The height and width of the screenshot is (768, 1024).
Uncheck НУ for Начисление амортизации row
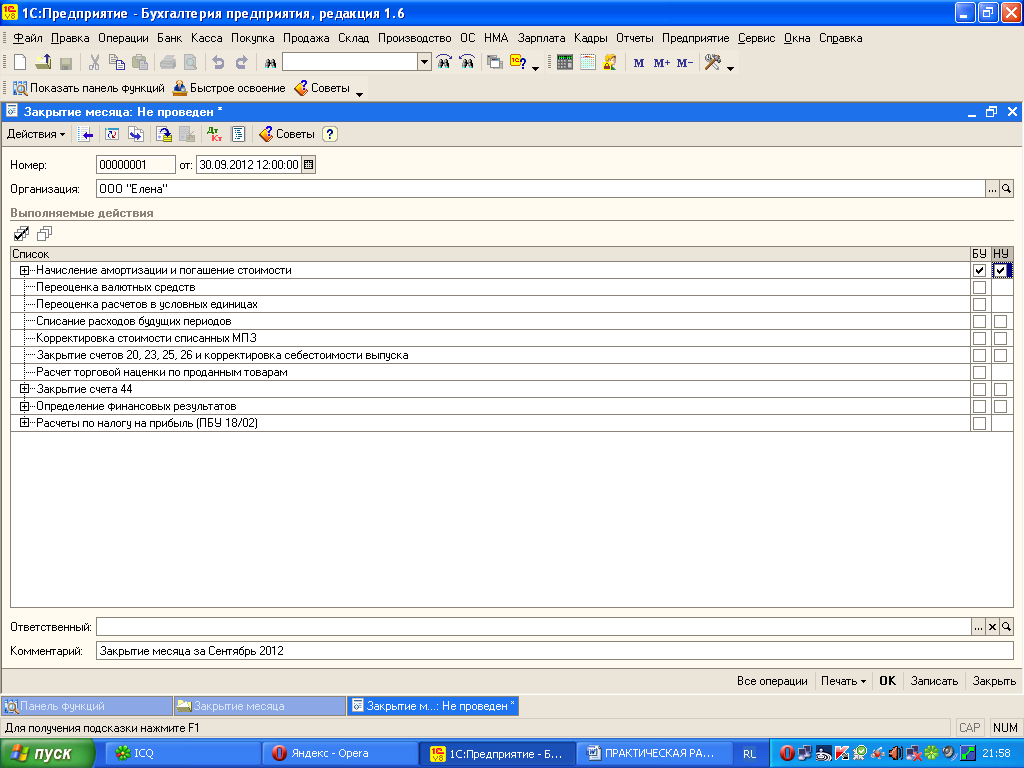pyautogui.click(x=1000, y=270)
